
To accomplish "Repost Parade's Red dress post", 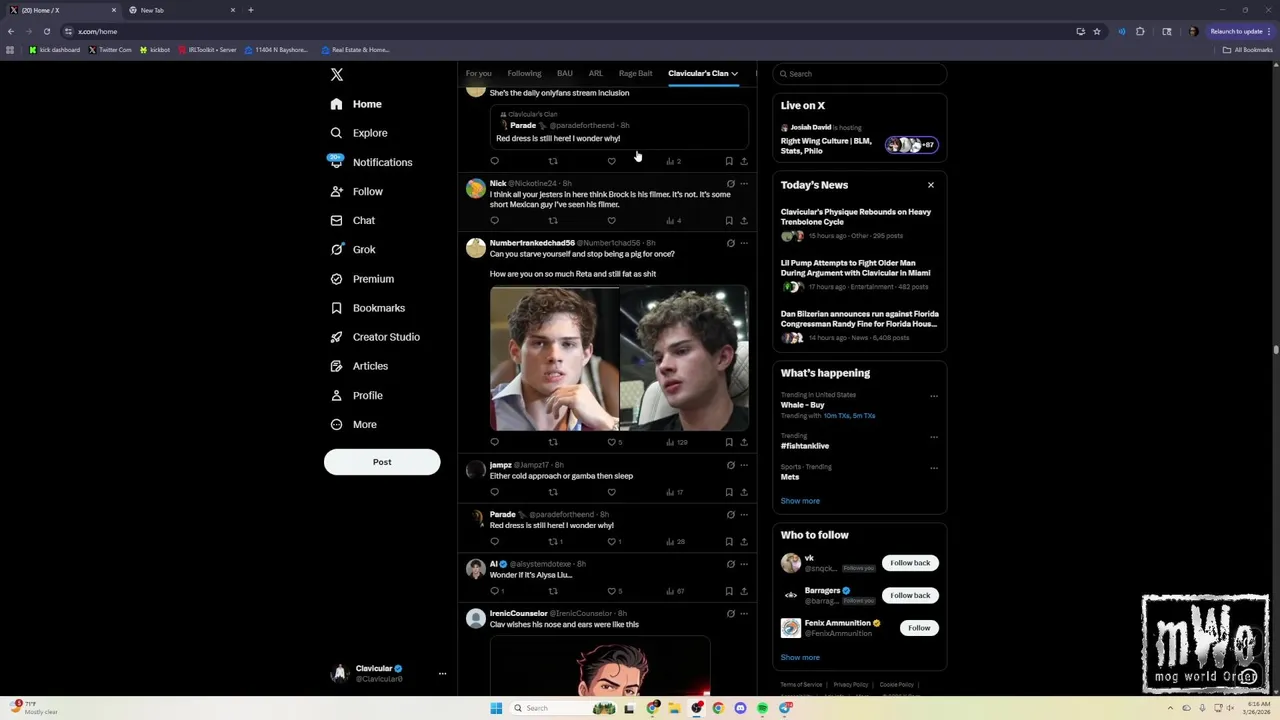I will 553,542.
